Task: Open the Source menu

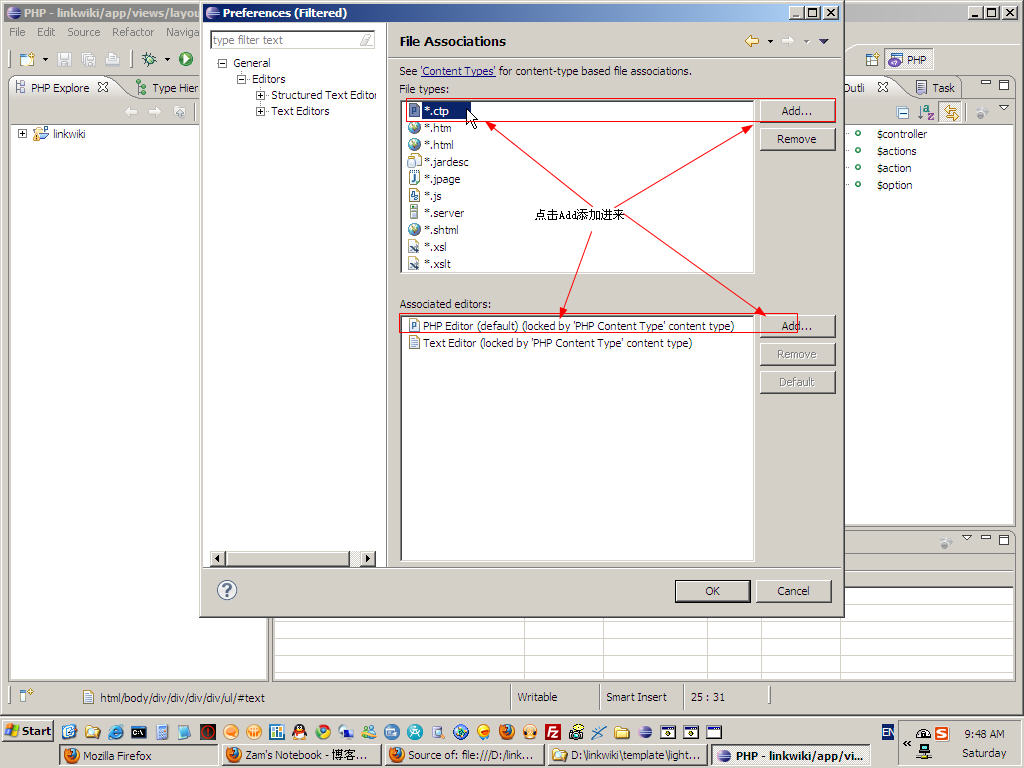Action: [84, 32]
